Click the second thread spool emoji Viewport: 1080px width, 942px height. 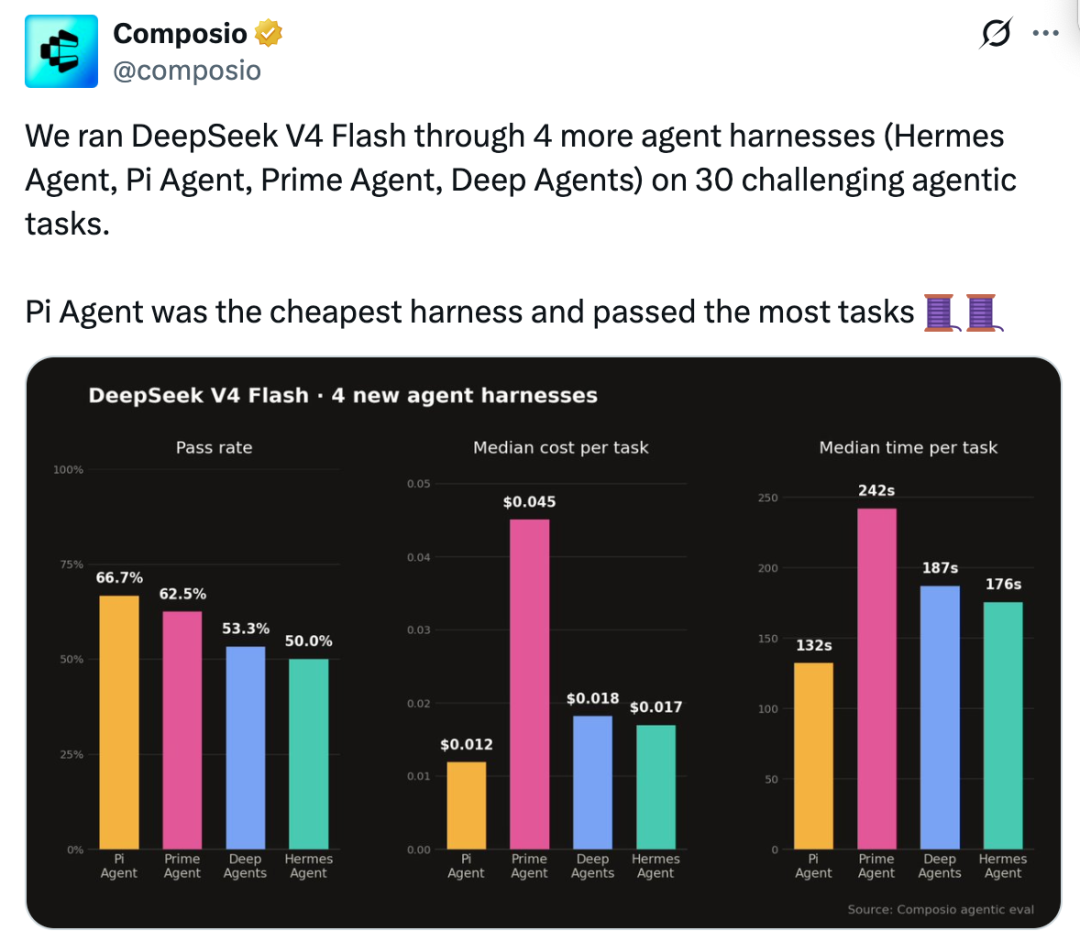(x=983, y=313)
